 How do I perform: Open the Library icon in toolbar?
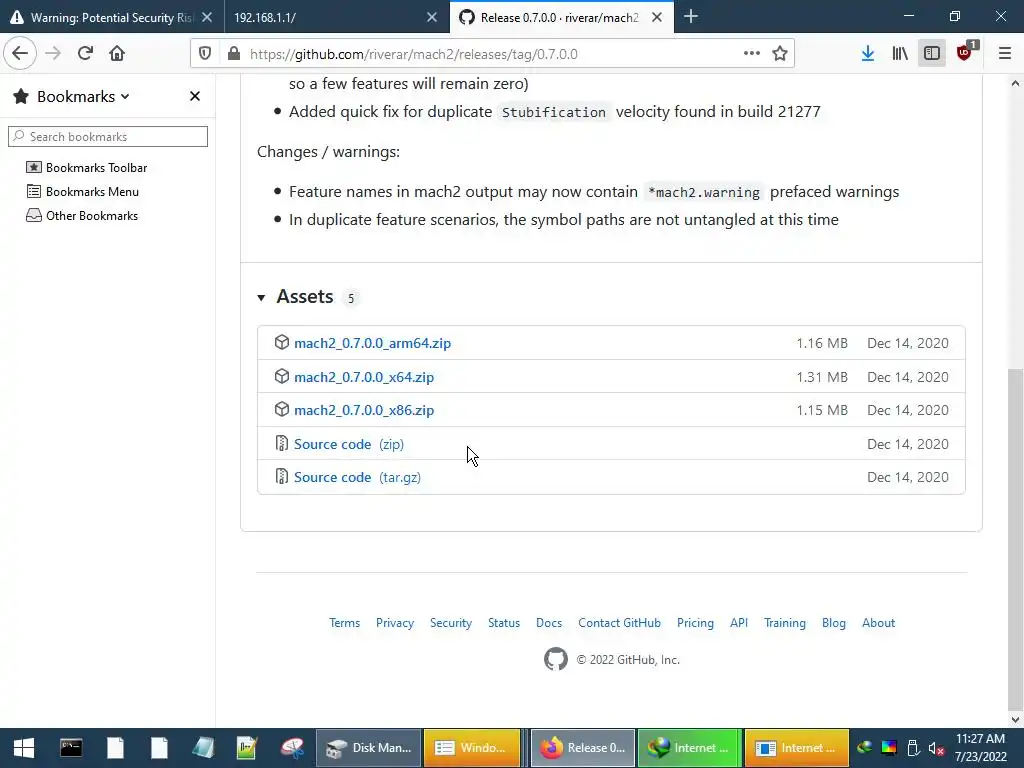coord(900,54)
